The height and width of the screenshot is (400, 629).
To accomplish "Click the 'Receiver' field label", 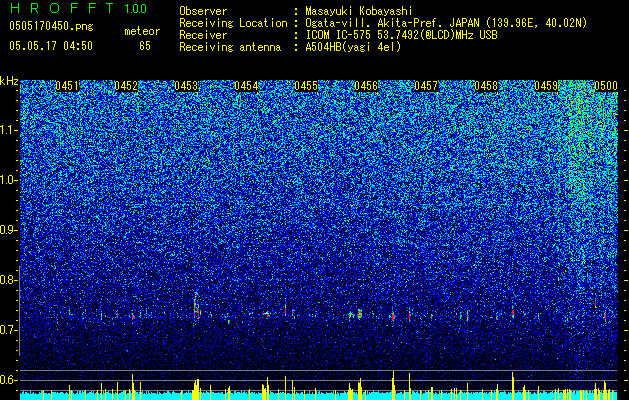I will pos(203,35).
